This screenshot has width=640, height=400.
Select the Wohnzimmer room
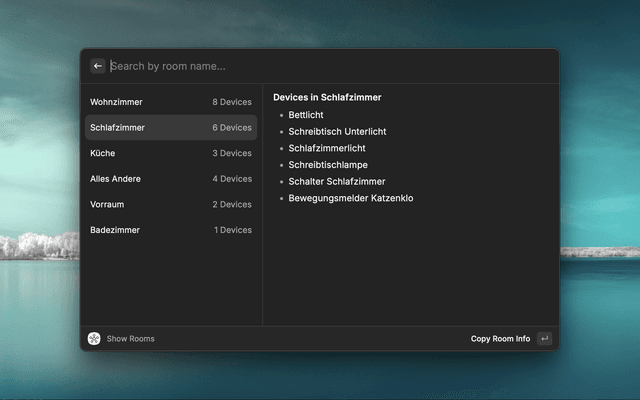(170, 102)
